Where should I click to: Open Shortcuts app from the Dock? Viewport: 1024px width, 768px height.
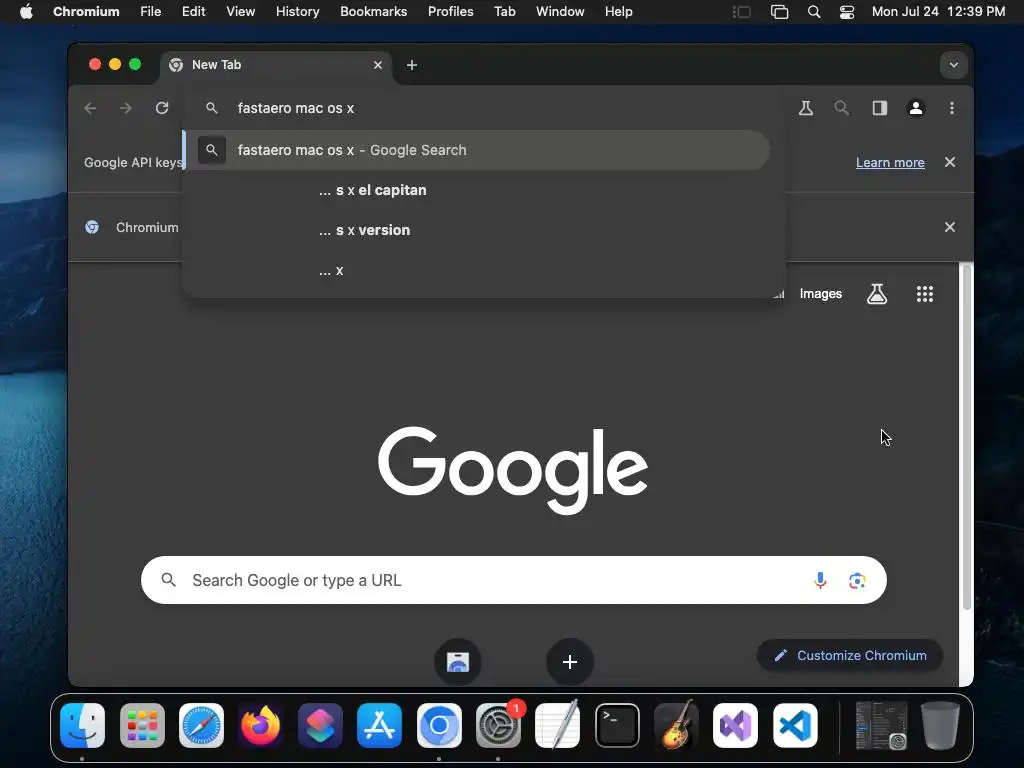[320, 726]
